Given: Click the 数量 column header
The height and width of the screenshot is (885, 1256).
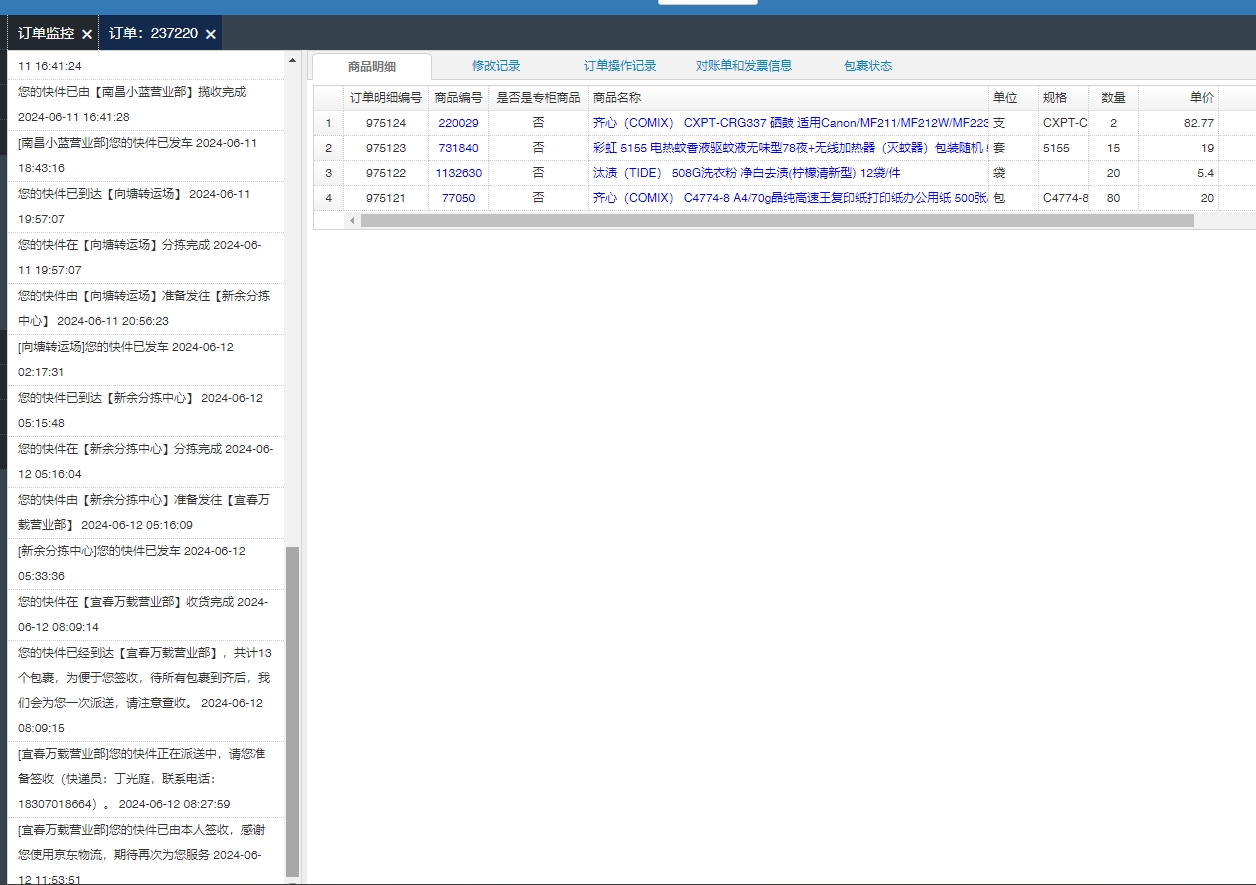Looking at the screenshot, I should click(1113, 98).
